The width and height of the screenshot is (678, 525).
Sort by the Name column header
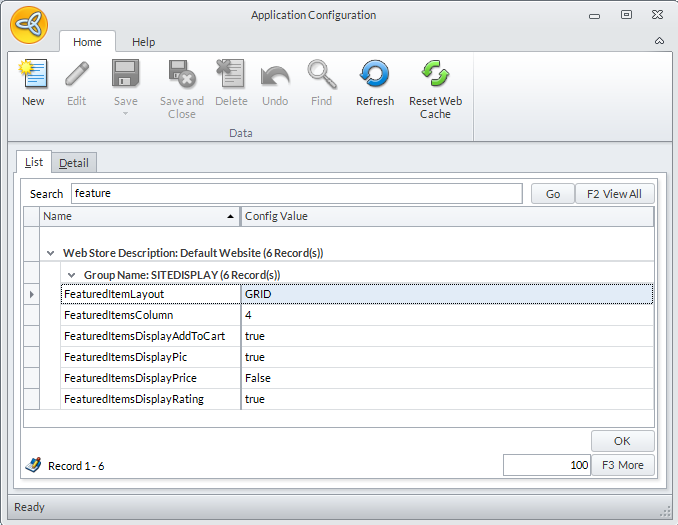139,216
